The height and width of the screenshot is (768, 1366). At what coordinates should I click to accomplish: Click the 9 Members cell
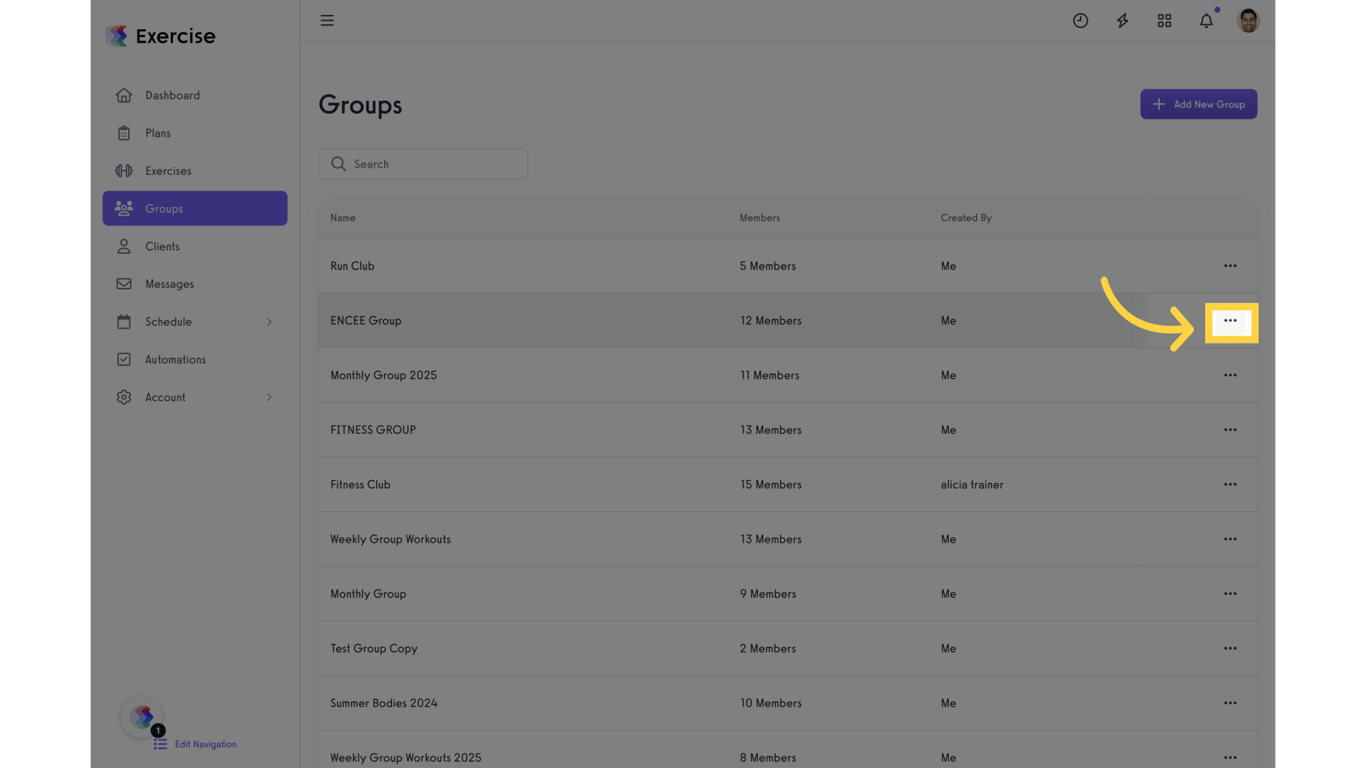[x=768, y=594]
